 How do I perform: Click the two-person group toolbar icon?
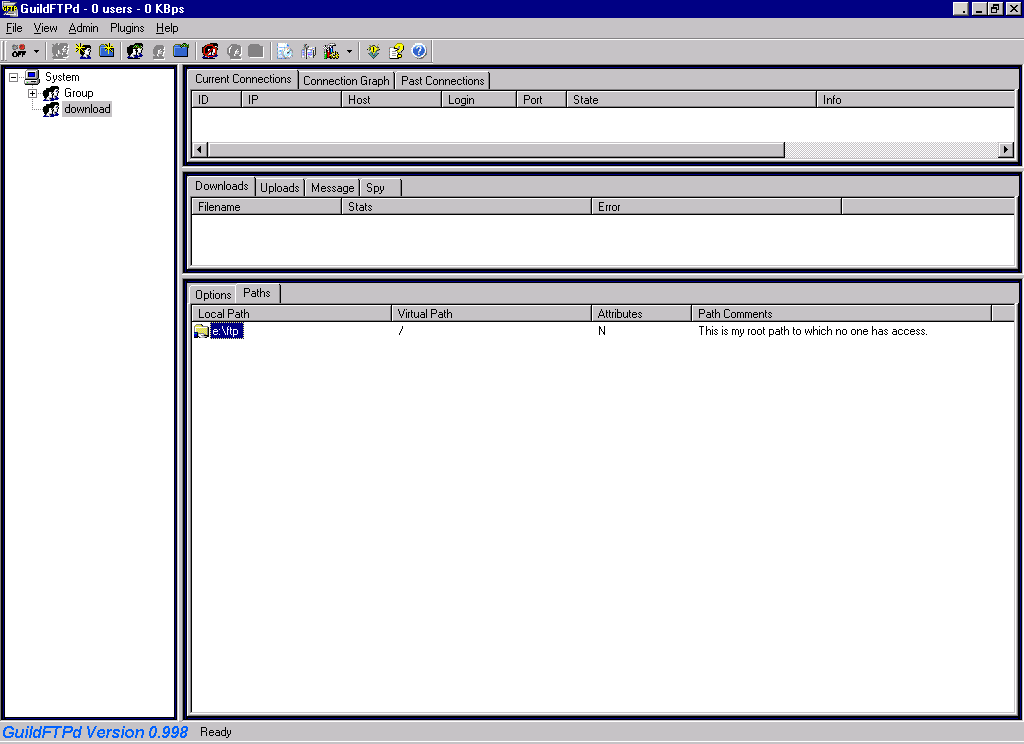pyautogui.click(x=135, y=51)
